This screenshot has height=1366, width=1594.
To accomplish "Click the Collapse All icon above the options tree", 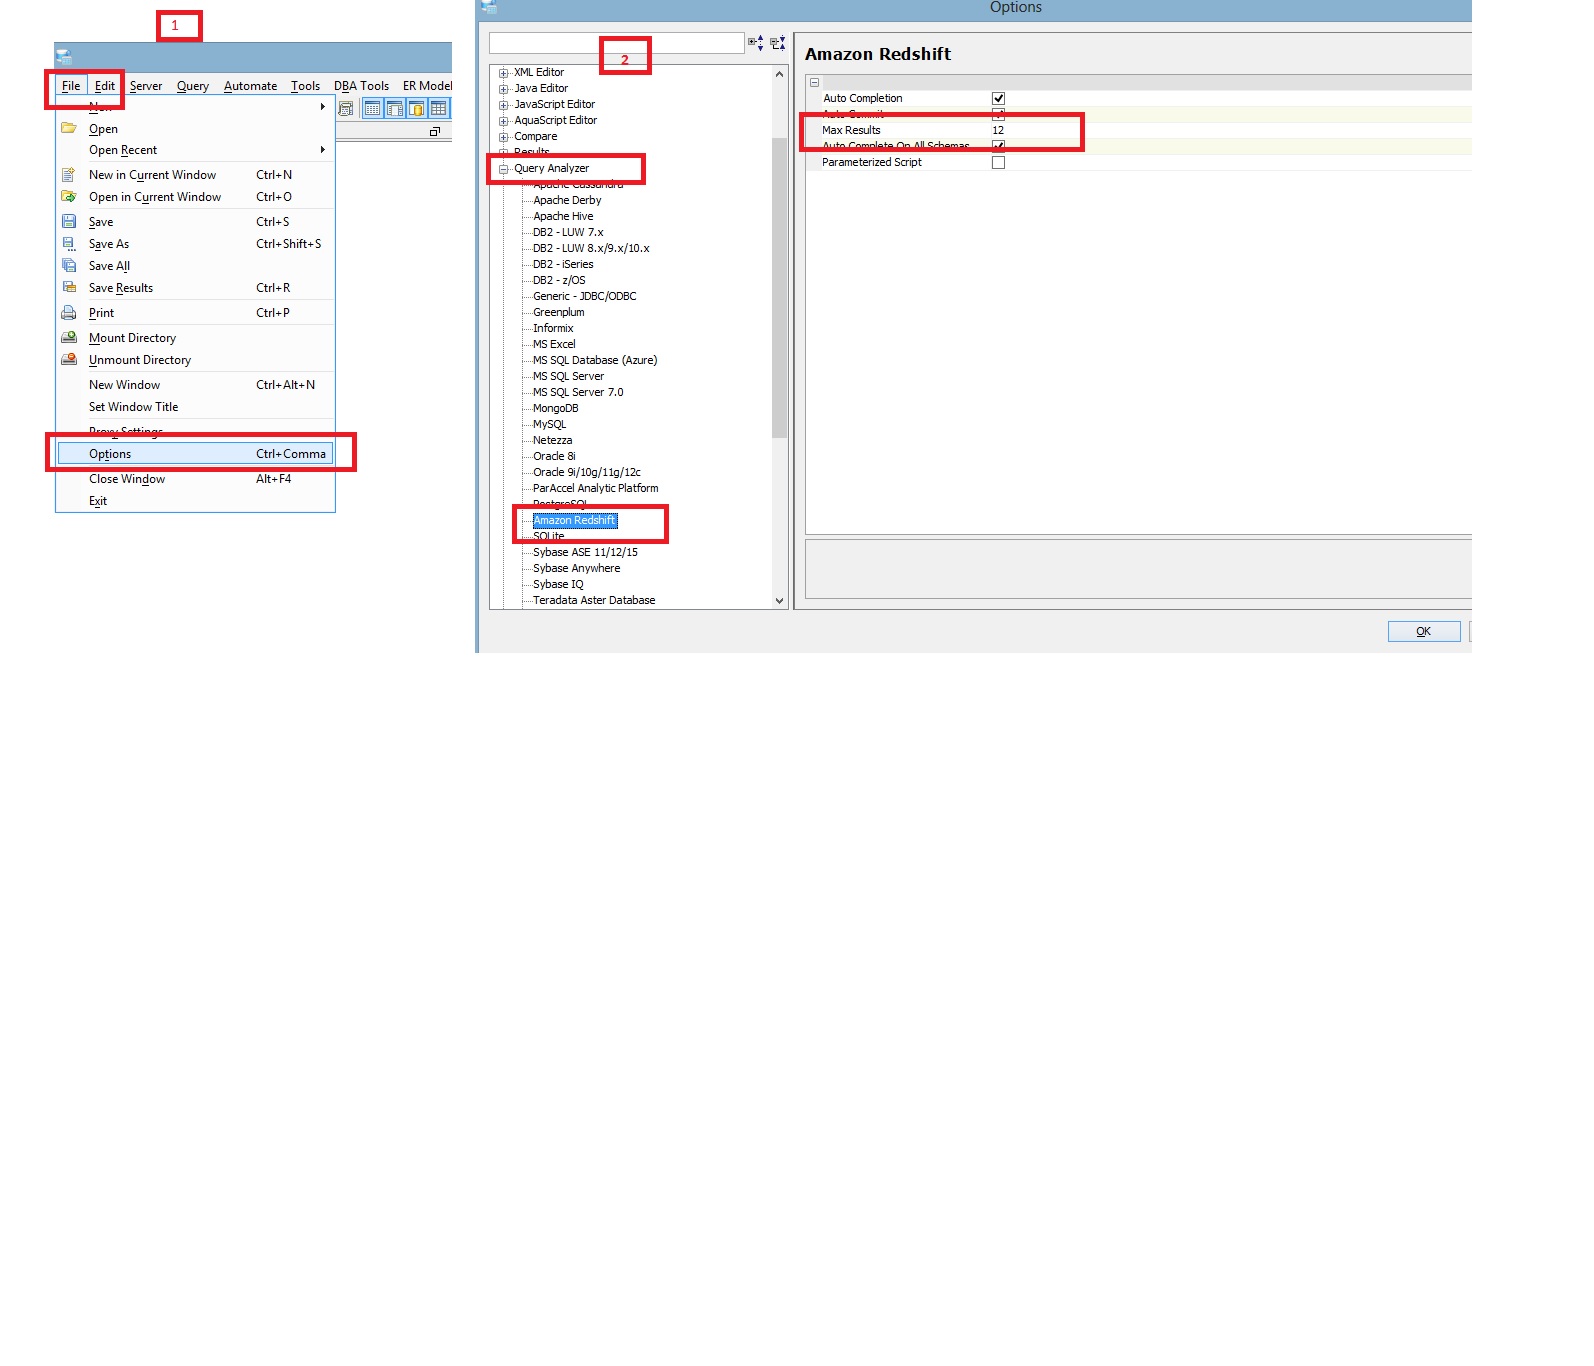I will click(x=778, y=43).
